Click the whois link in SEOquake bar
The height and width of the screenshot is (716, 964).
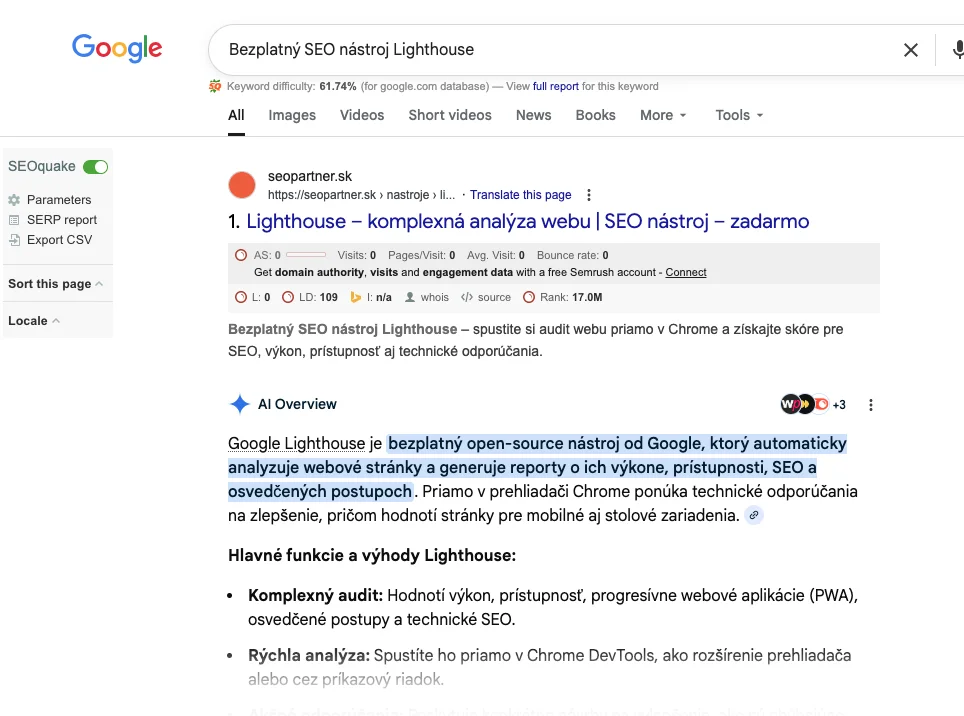click(x=434, y=297)
